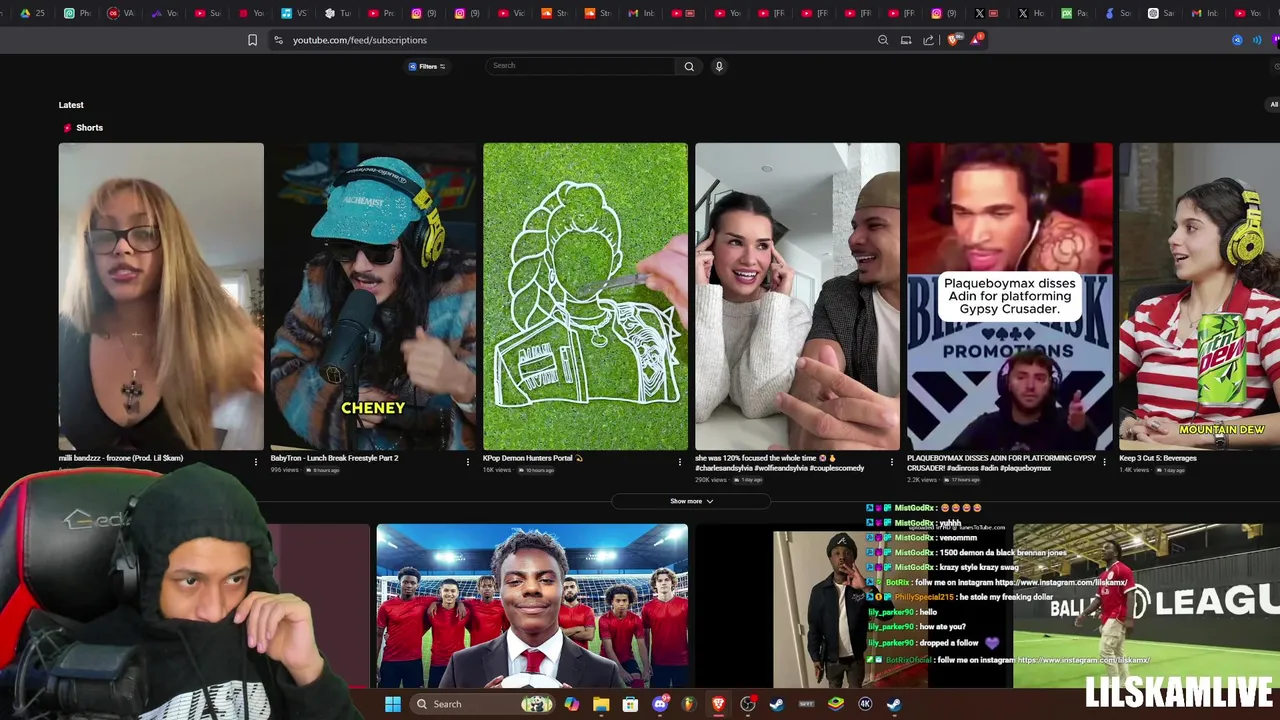The height and width of the screenshot is (720, 1280).
Task: Click the "Latest" heading text
Action: tap(71, 105)
